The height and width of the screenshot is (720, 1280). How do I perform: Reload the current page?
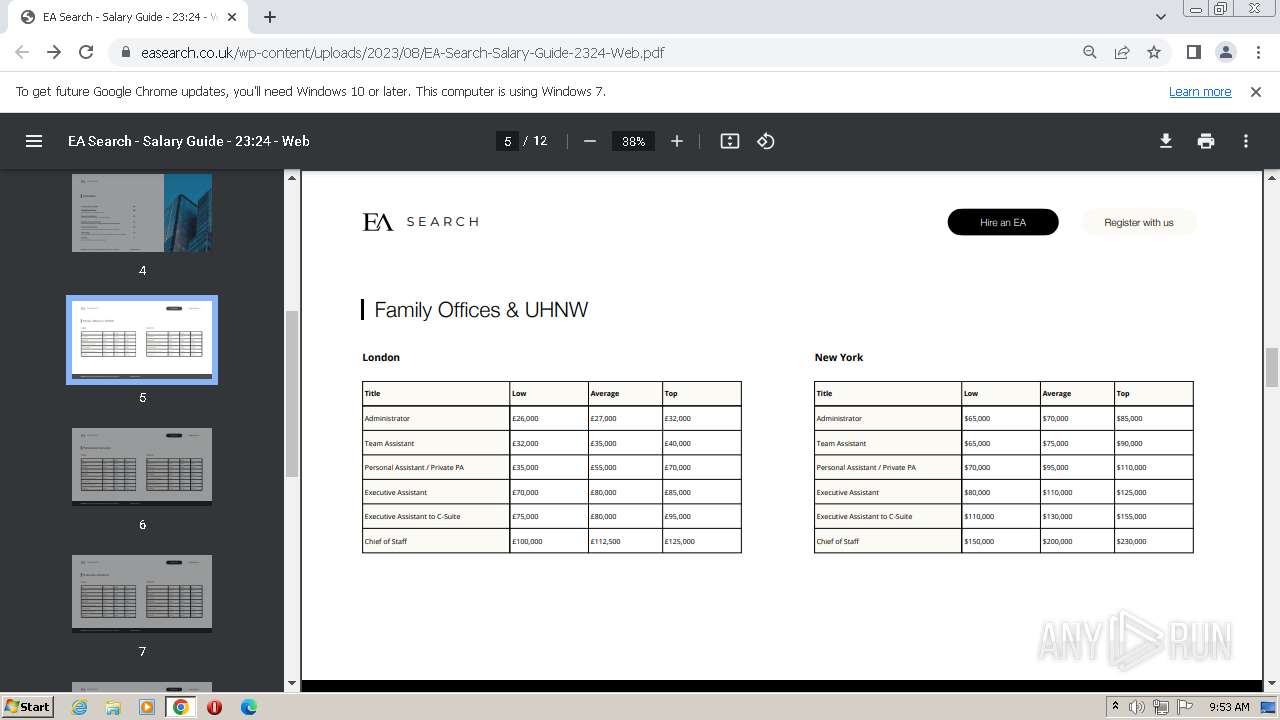click(x=86, y=52)
